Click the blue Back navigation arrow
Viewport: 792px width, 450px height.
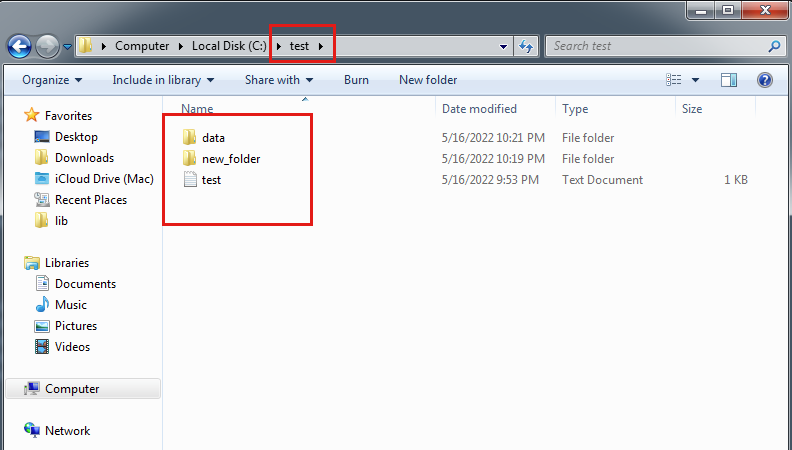tap(19, 46)
